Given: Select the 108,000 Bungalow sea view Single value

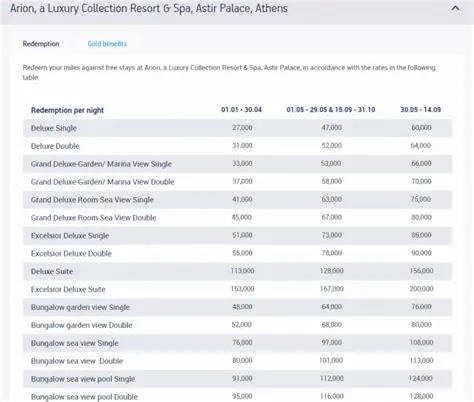Looking at the screenshot, I should click(x=421, y=343).
